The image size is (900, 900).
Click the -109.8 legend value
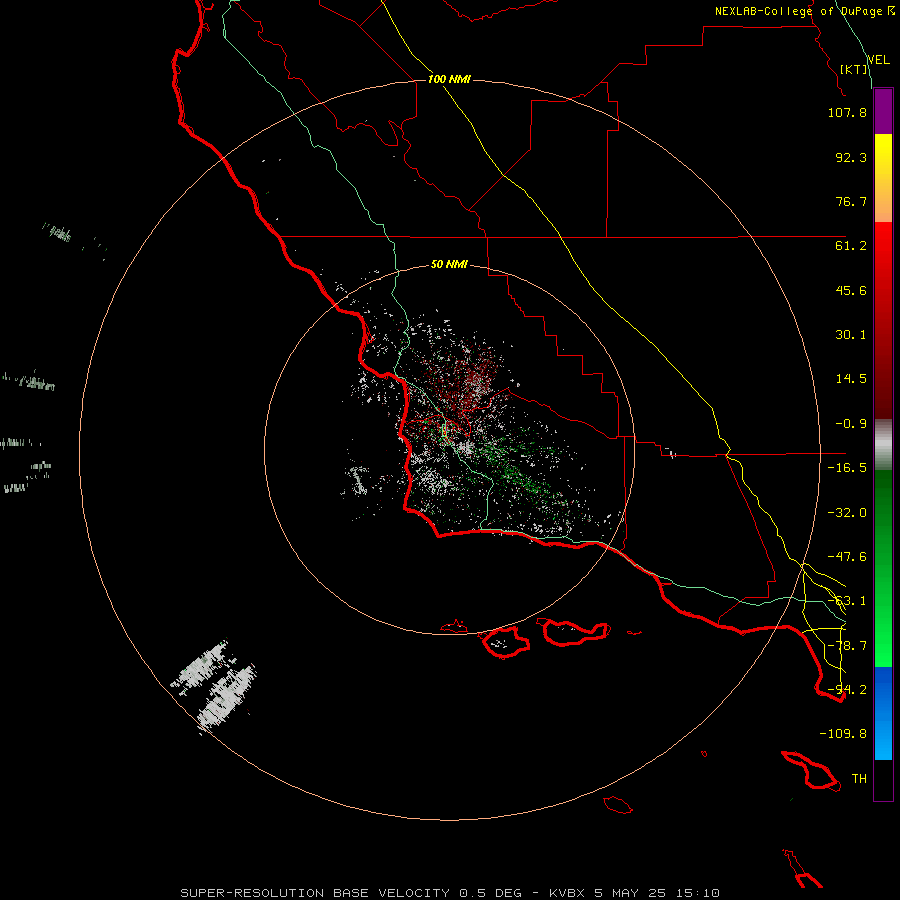[843, 734]
